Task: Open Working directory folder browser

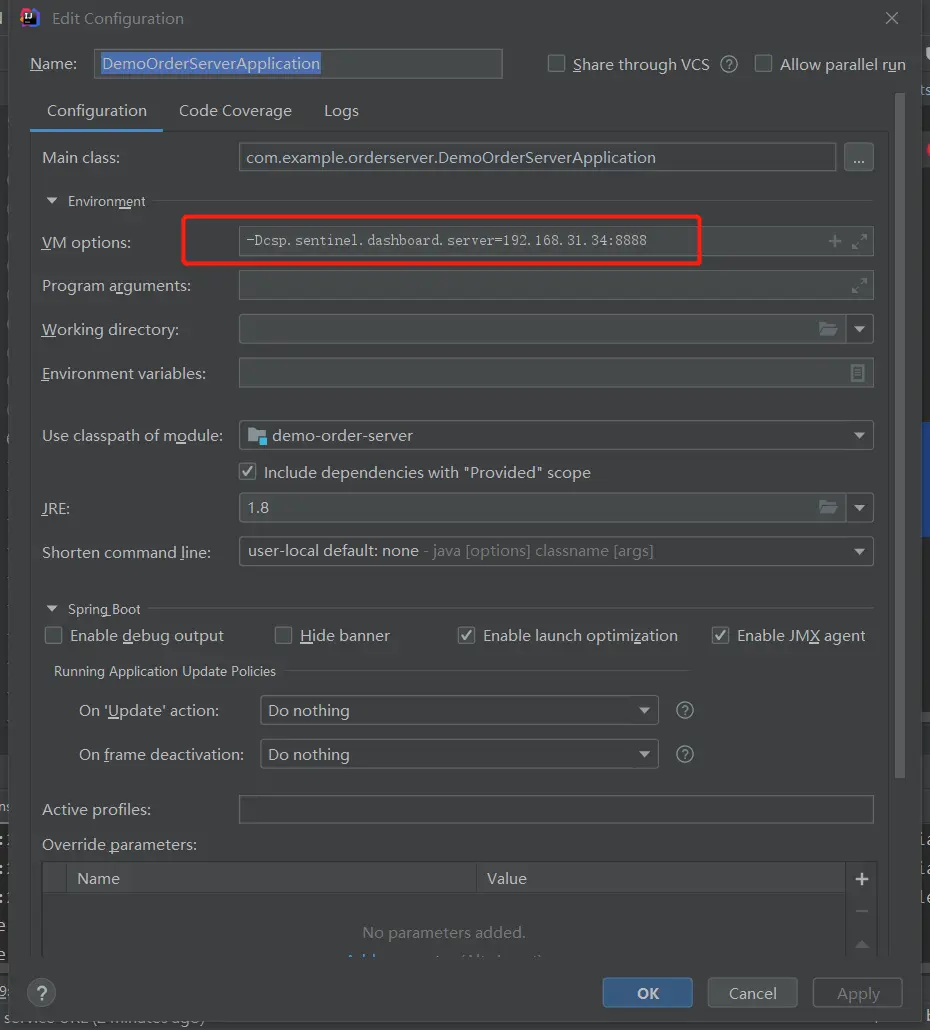Action: tap(828, 329)
